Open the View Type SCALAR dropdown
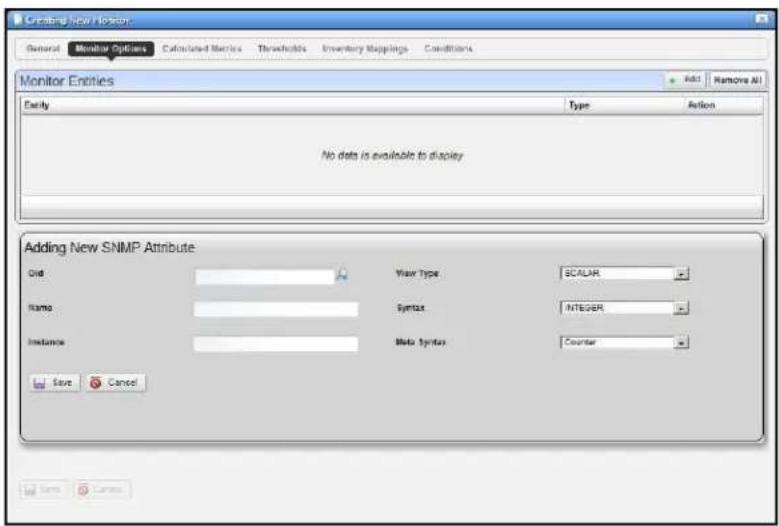The image size is (779, 526). click(624, 274)
